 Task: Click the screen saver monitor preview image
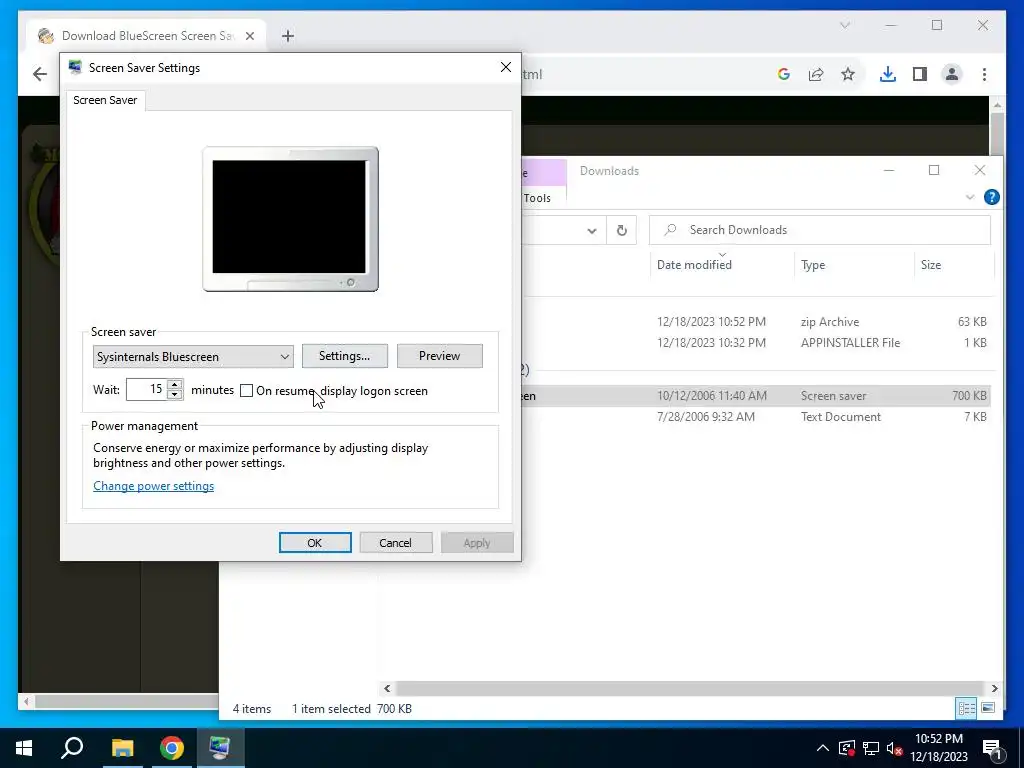291,219
